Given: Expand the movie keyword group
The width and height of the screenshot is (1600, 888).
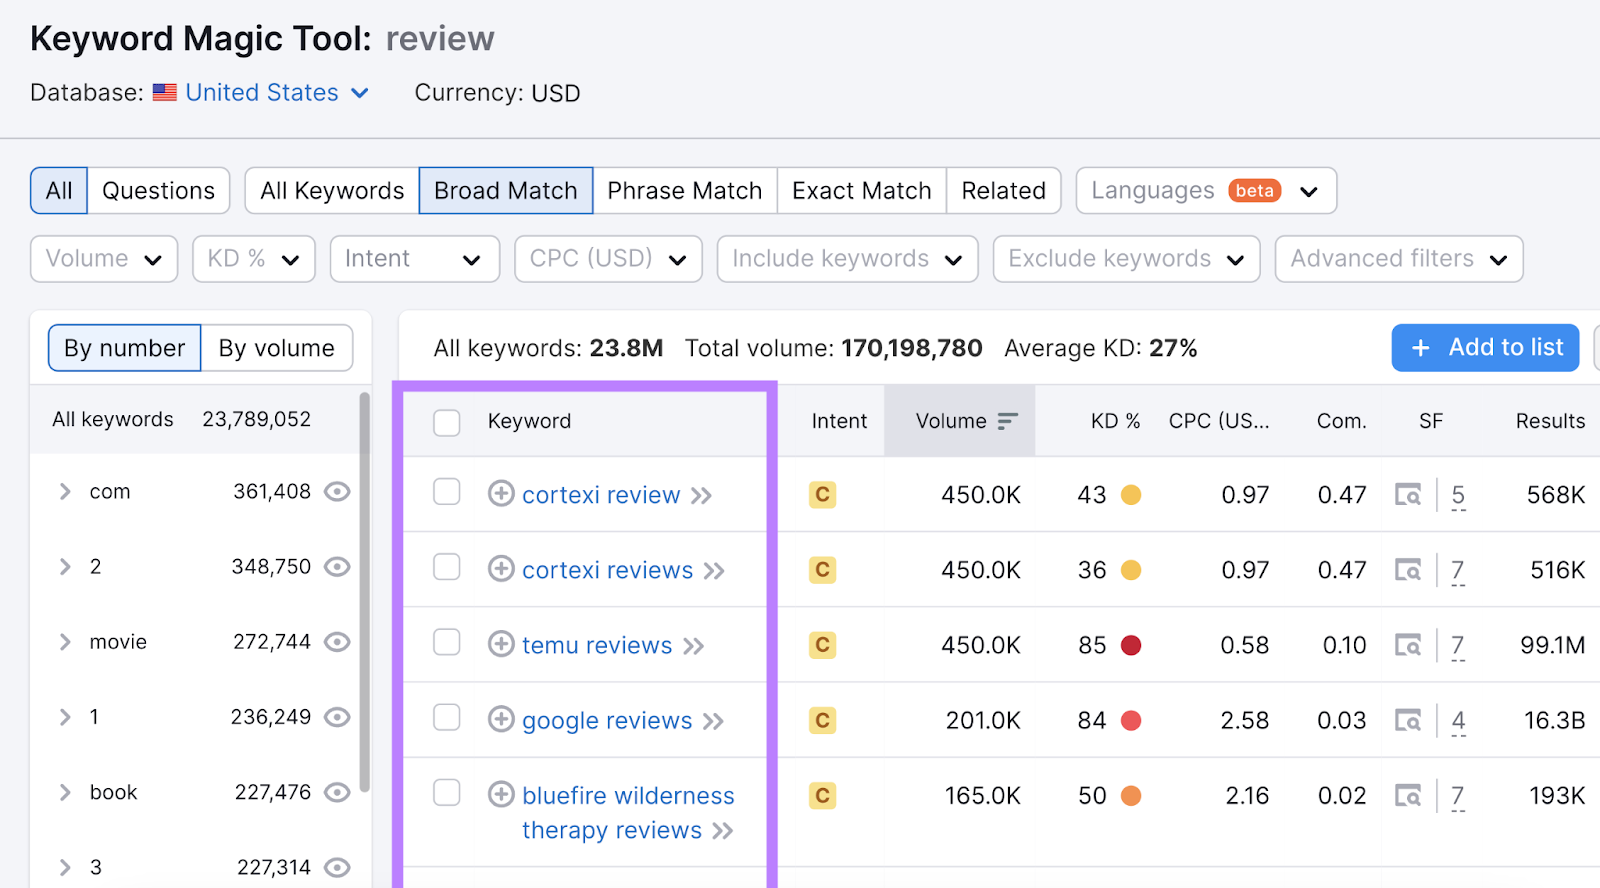Looking at the screenshot, I should [65, 642].
